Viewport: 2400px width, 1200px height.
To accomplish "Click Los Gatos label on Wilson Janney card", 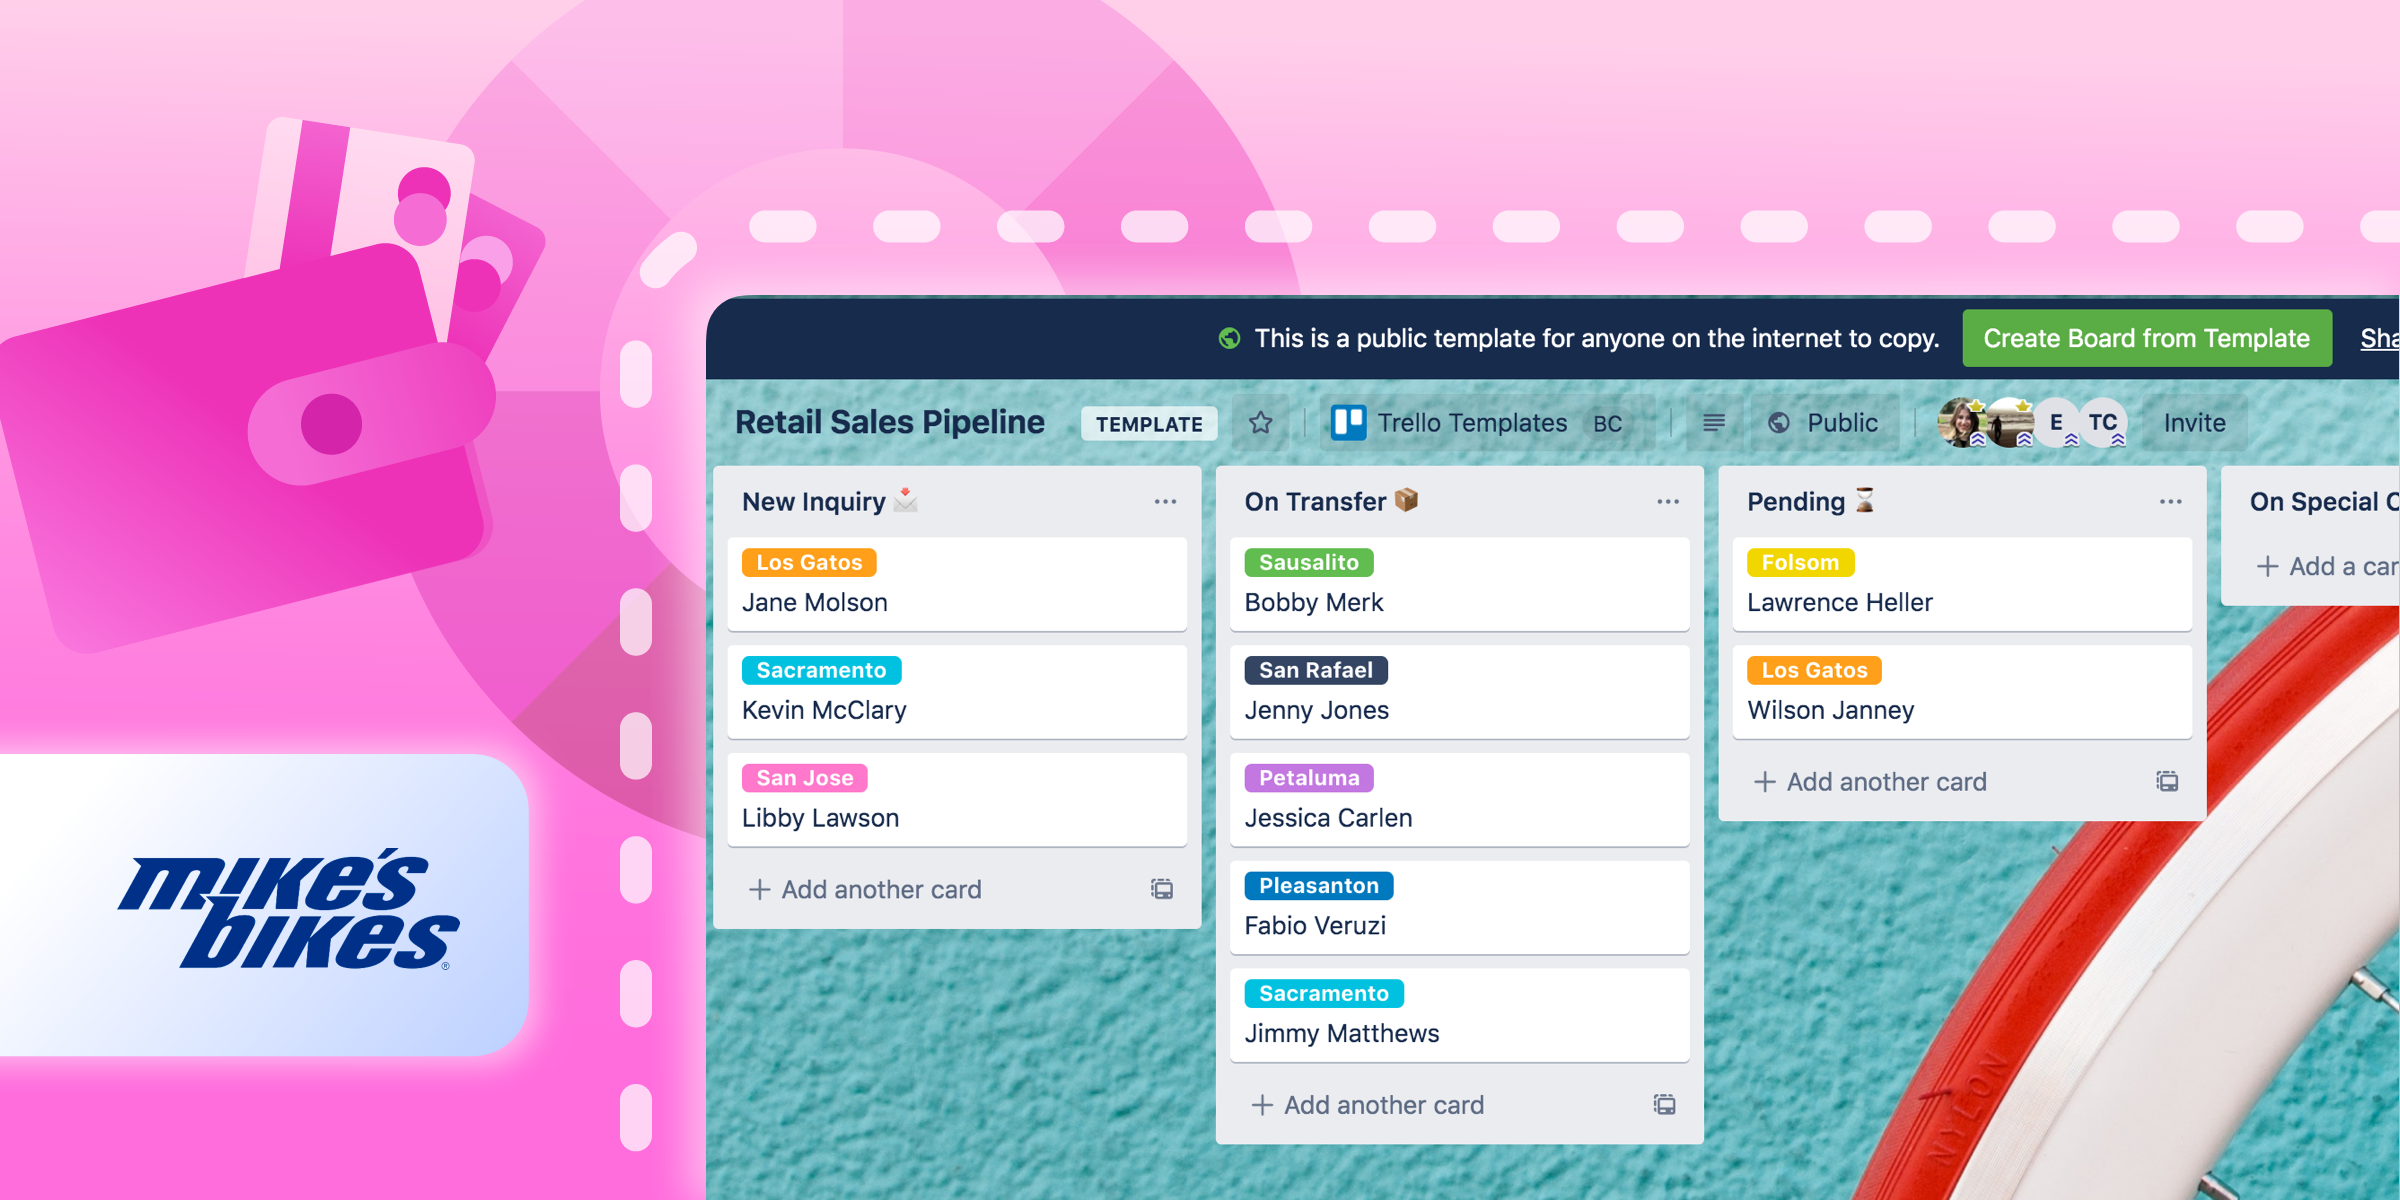I will point(1814,670).
